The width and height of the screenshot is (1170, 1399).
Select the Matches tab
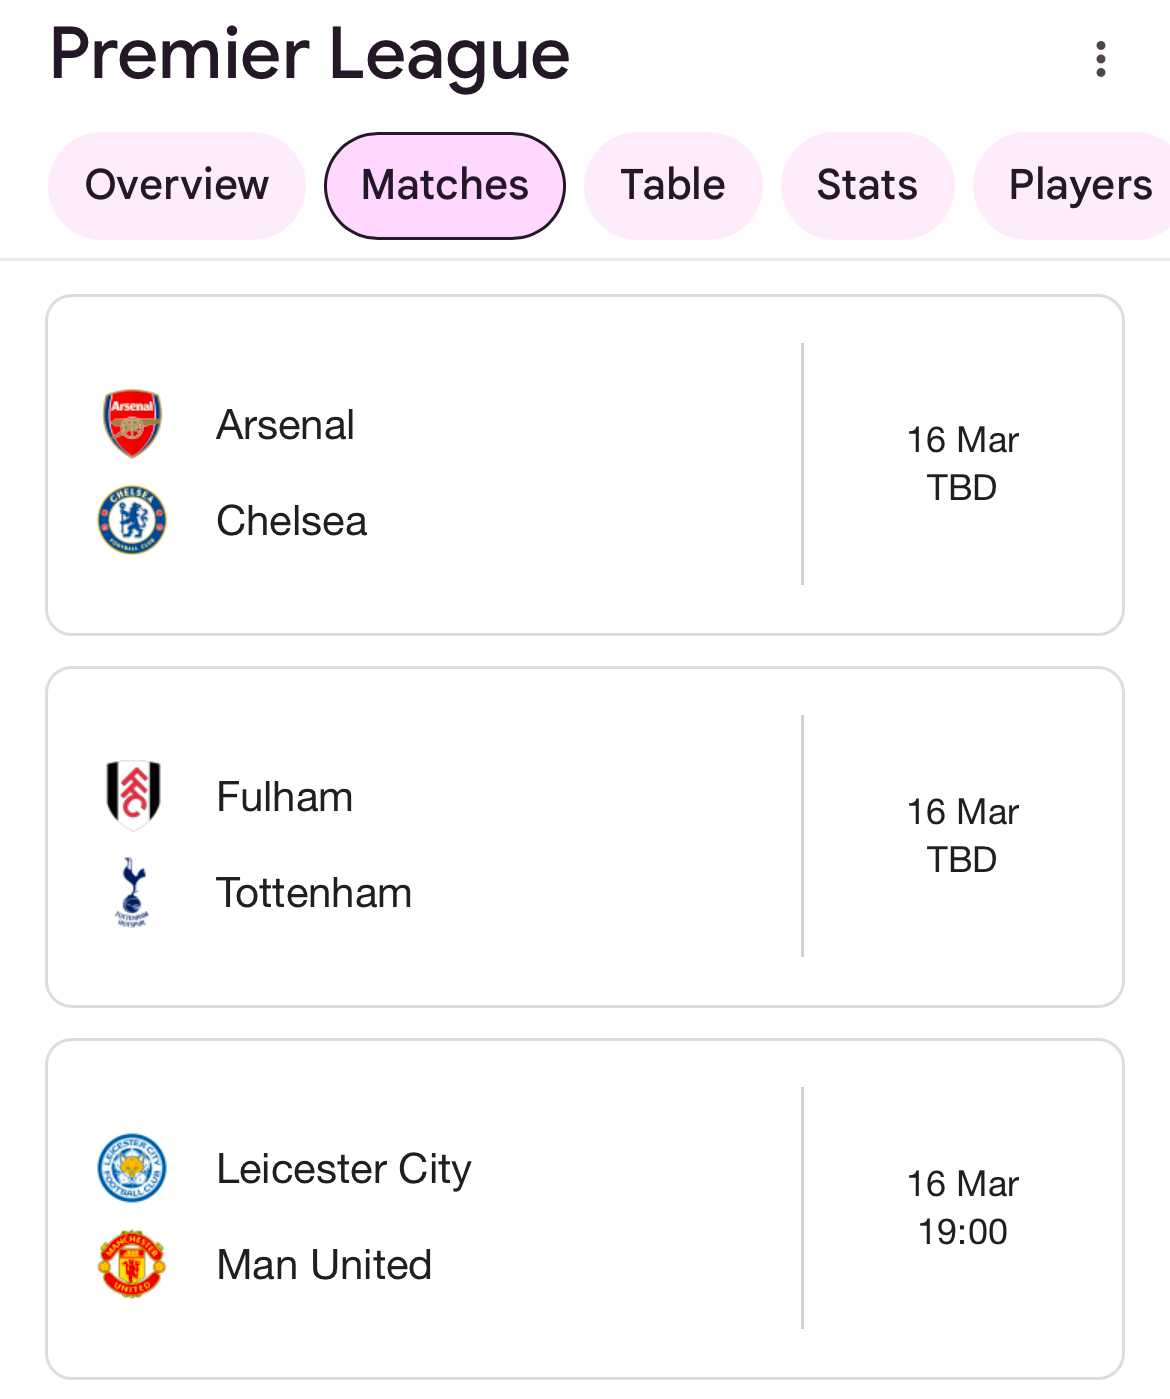445,186
